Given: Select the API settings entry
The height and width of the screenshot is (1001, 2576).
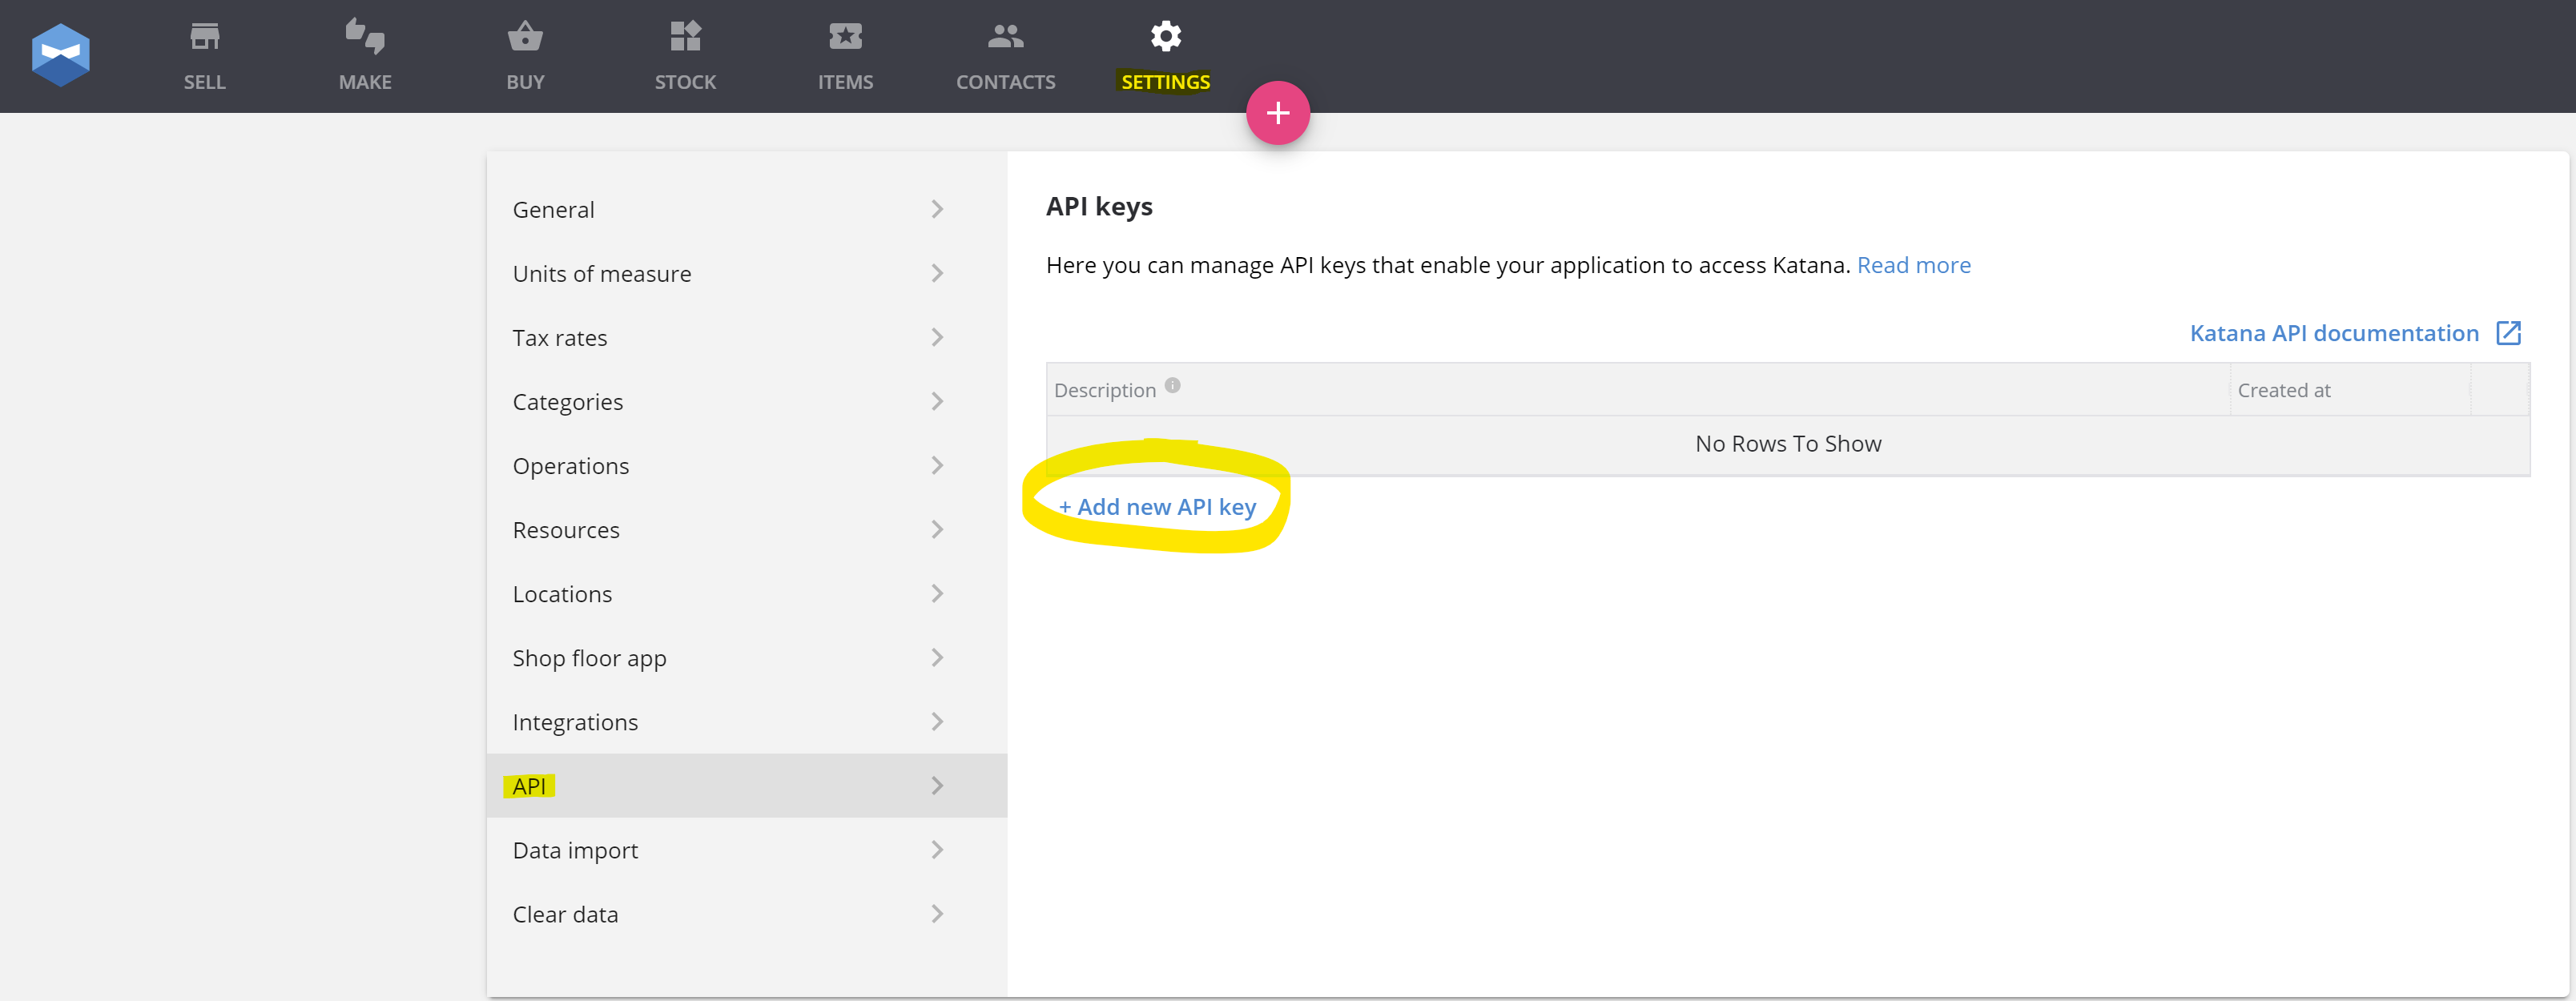Looking at the screenshot, I should click(x=747, y=785).
